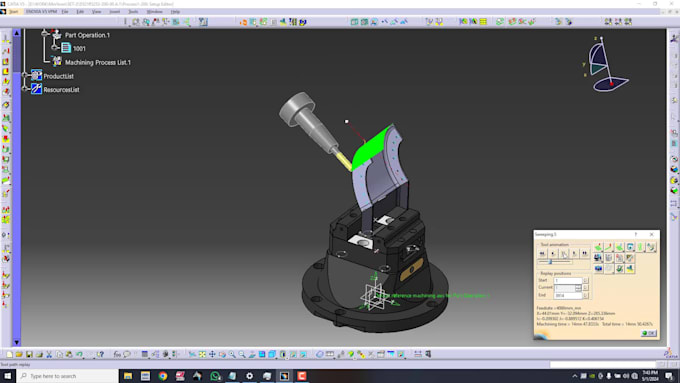
Task: Click the pick button next to End field
Action: click(x=585, y=295)
